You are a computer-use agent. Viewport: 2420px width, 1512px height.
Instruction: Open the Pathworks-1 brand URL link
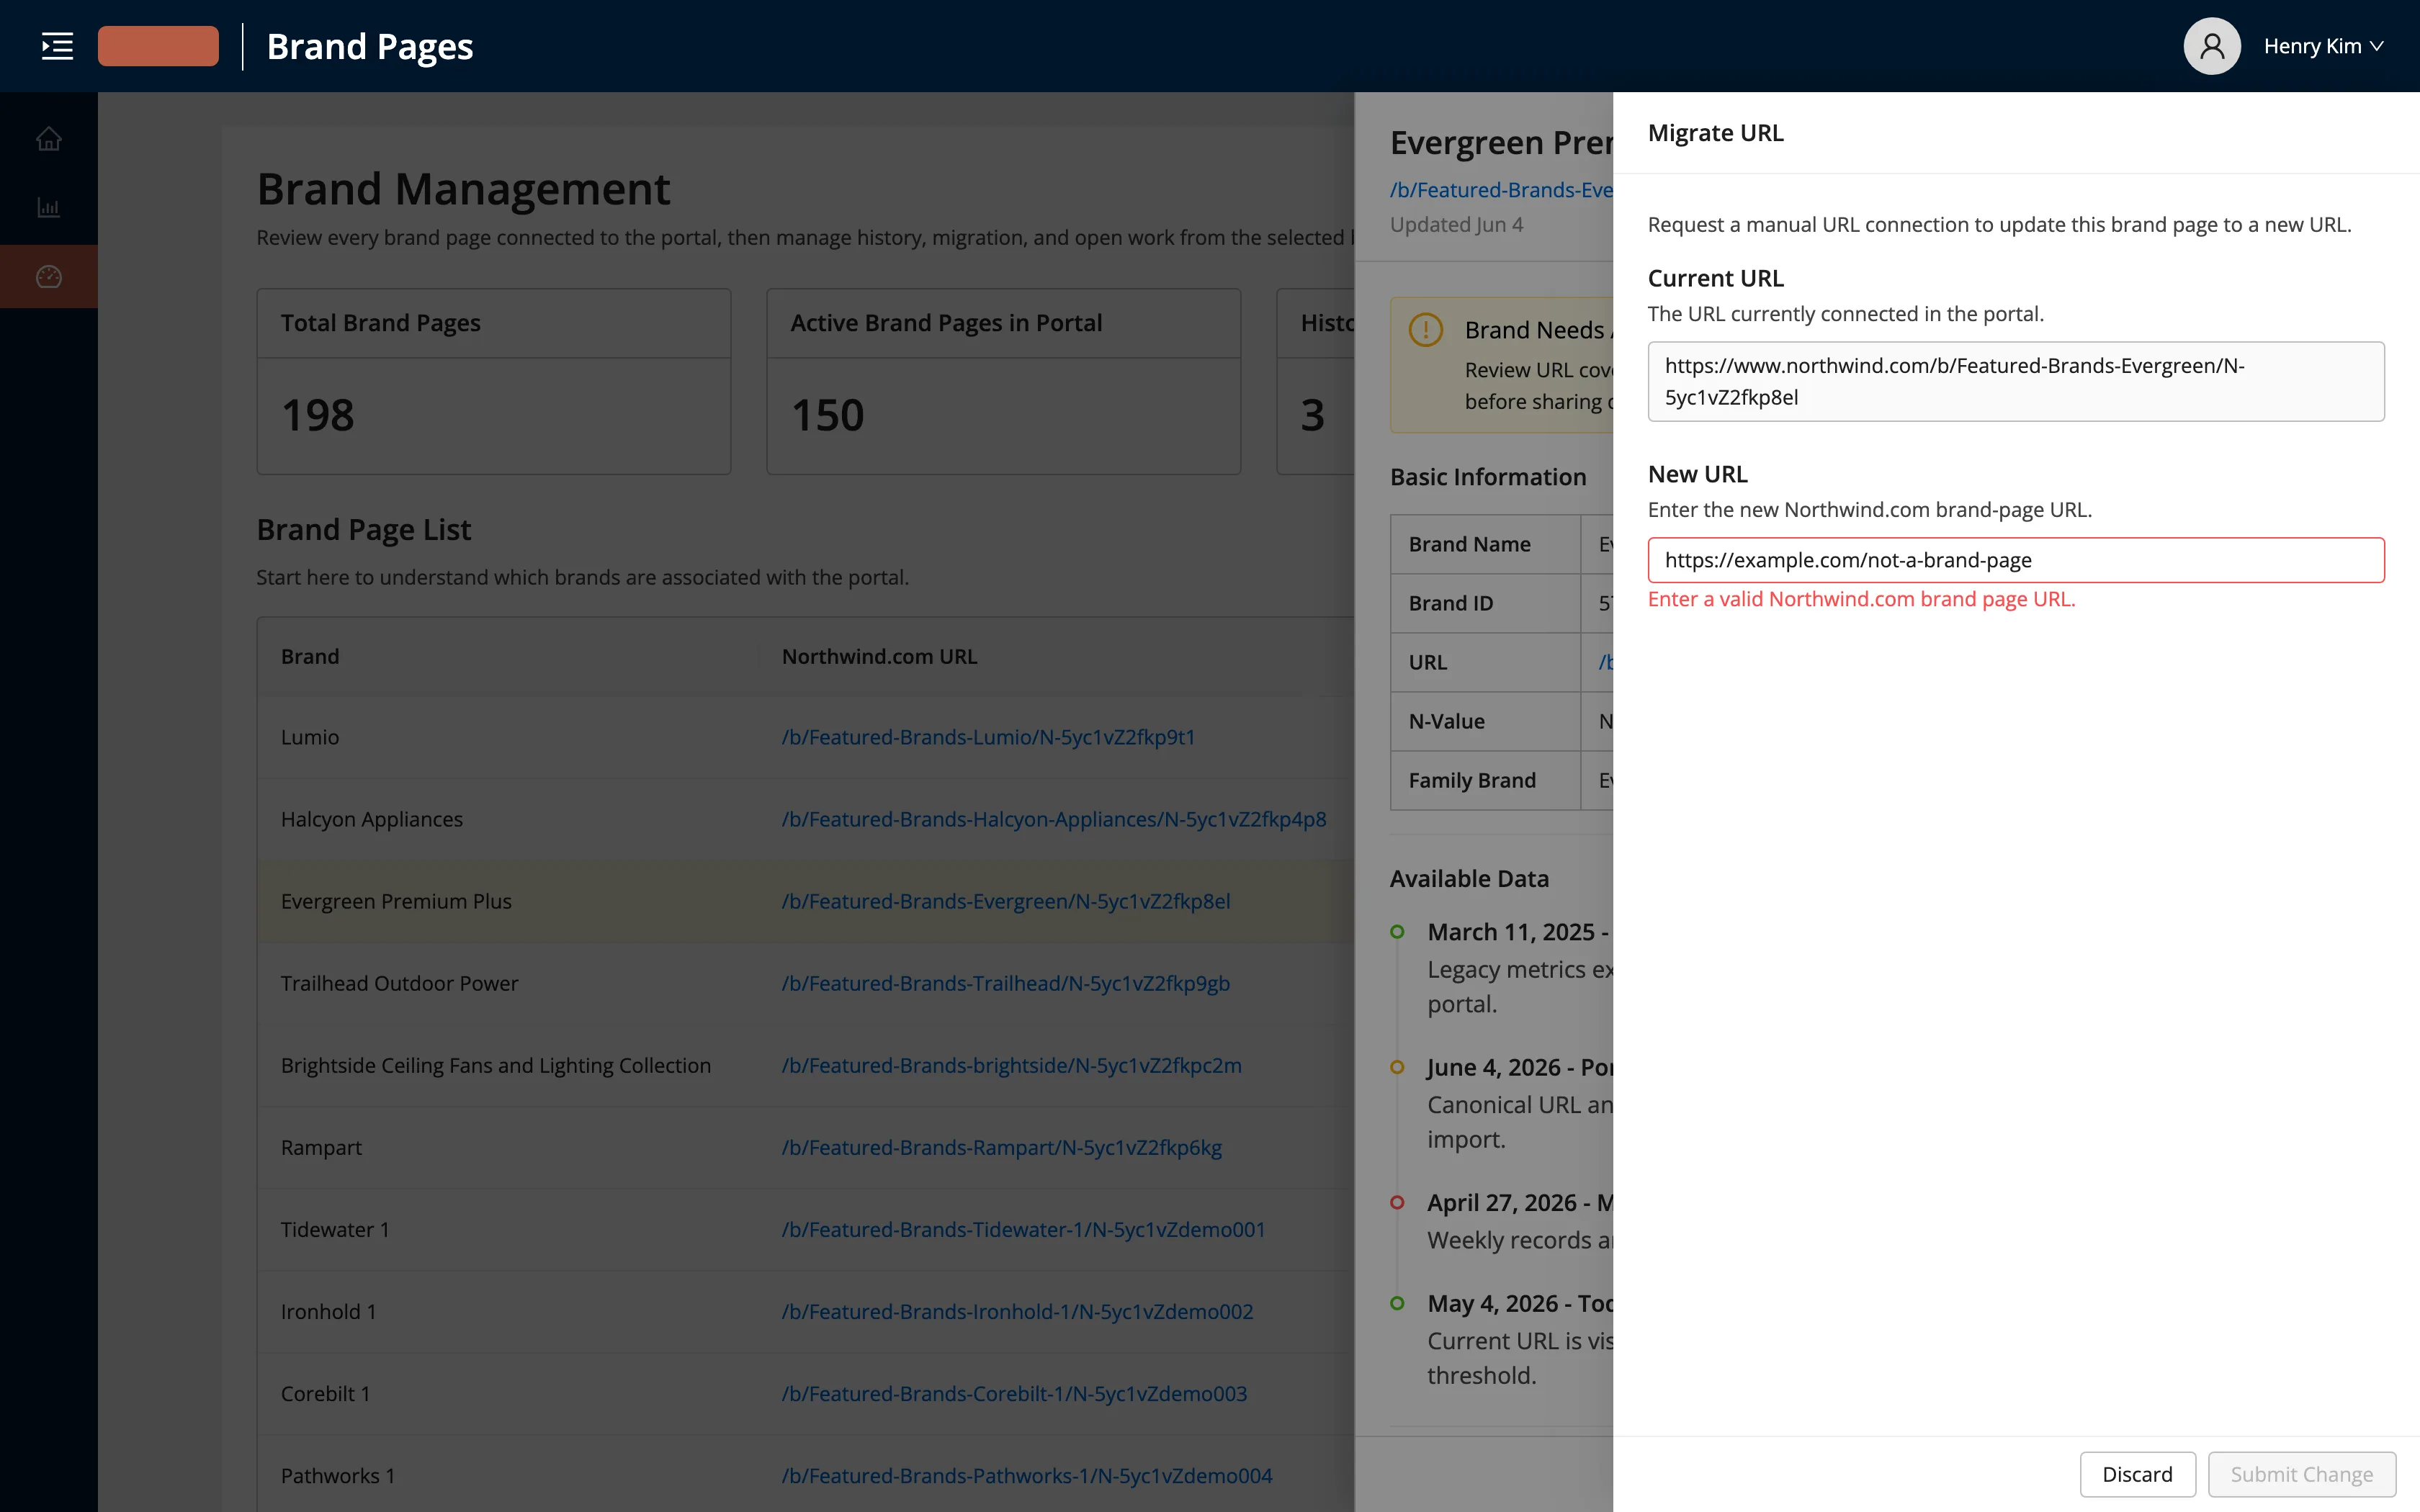[1027, 1475]
